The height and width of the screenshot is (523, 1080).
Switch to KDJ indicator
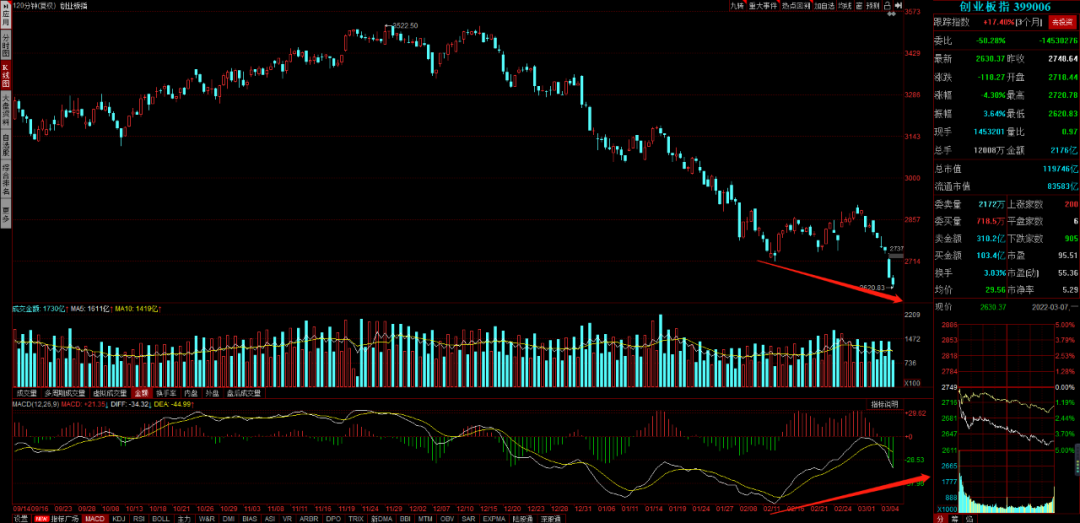(118, 518)
